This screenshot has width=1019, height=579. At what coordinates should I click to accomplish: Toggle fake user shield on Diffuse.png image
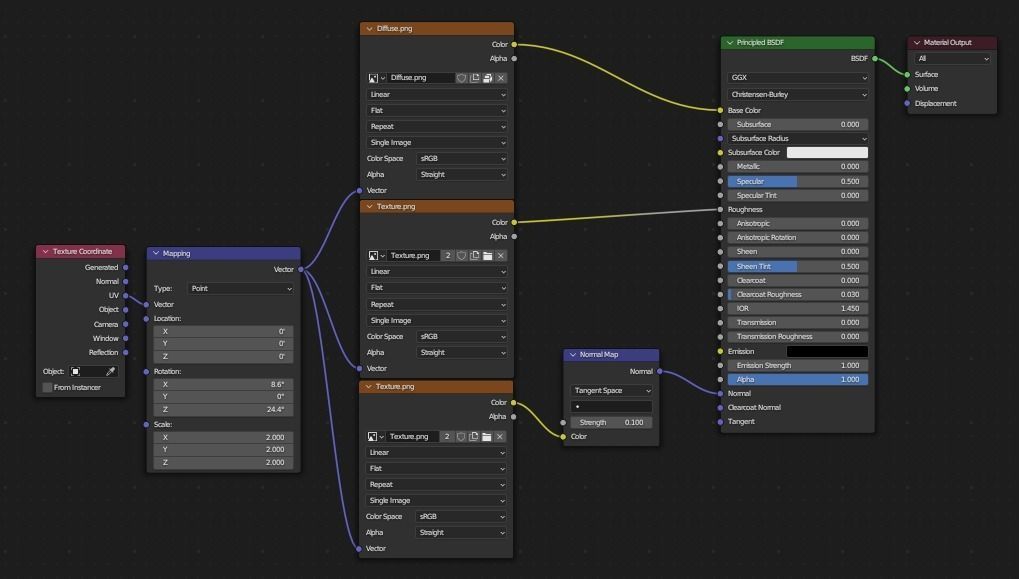pyautogui.click(x=461, y=78)
